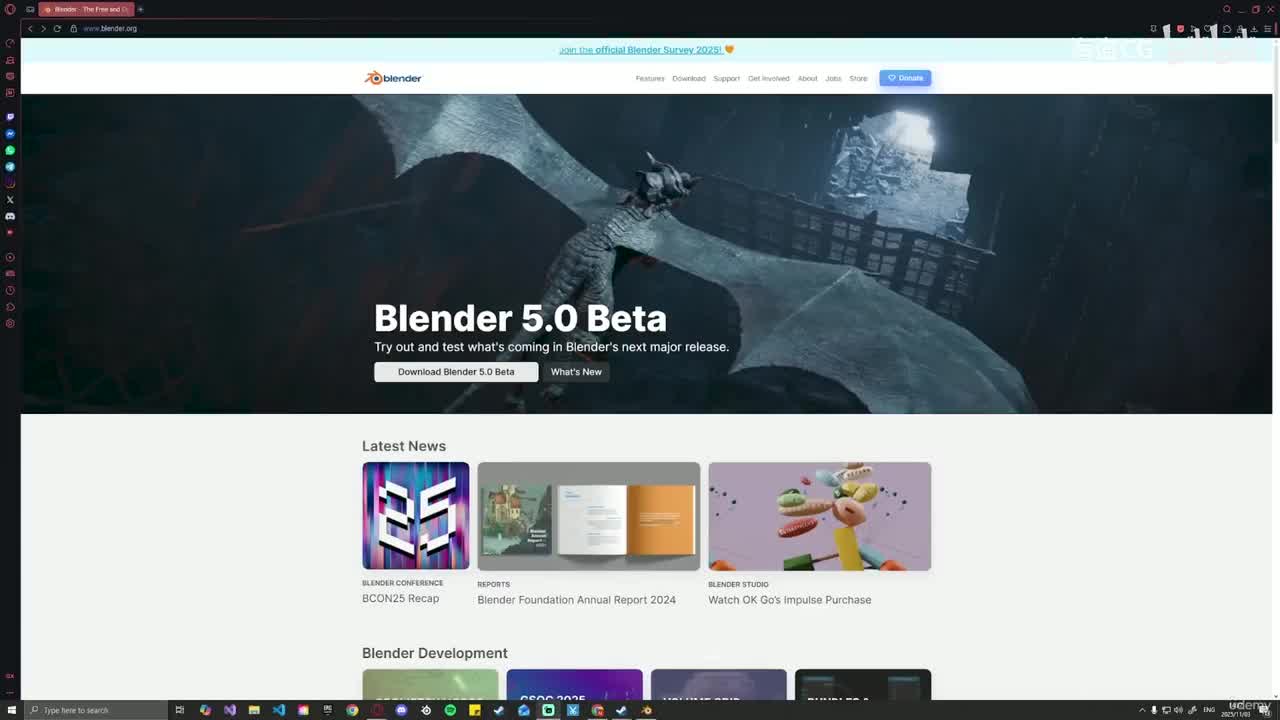Click Download Blender 5.0 Beta button
The image size is (1280, 720).
[456, 372]
